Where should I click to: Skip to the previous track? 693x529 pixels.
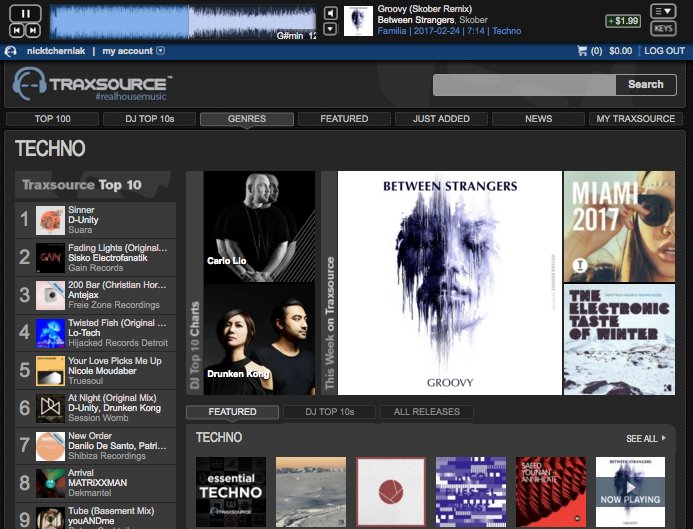(x=17, y=30)
